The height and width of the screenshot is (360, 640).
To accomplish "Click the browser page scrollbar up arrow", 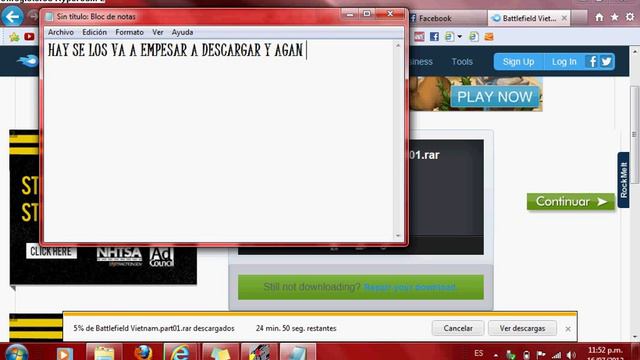I will pyautogui.click(x=635, y=51).
